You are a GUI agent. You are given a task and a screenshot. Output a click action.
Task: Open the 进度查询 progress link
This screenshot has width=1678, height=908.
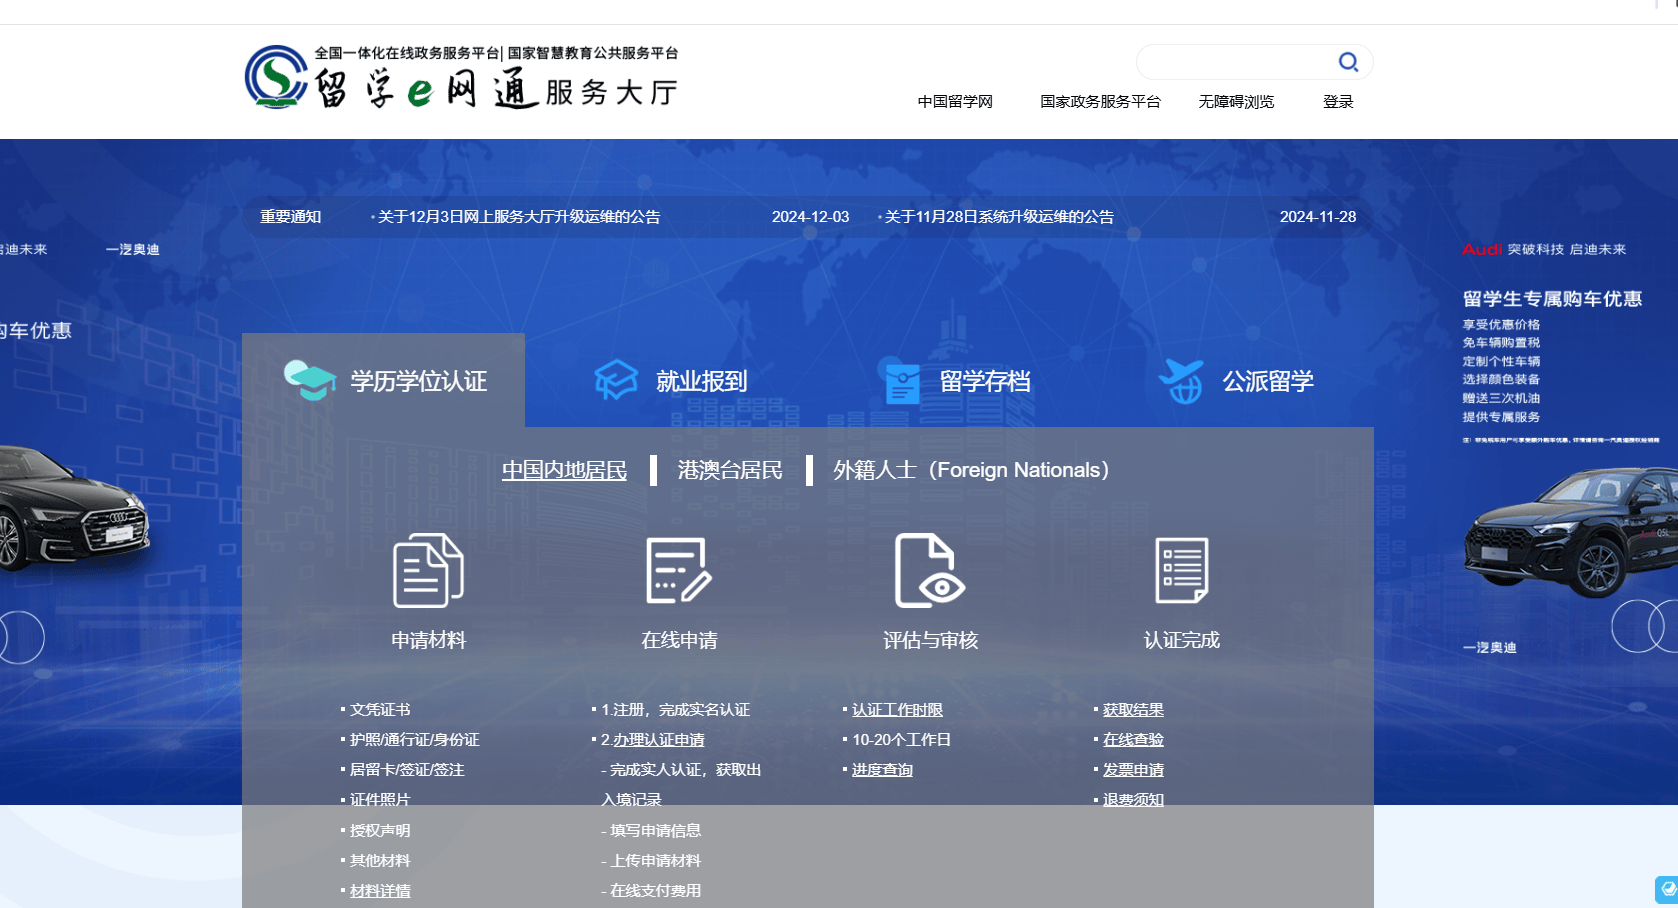click(x=882, y=770)
